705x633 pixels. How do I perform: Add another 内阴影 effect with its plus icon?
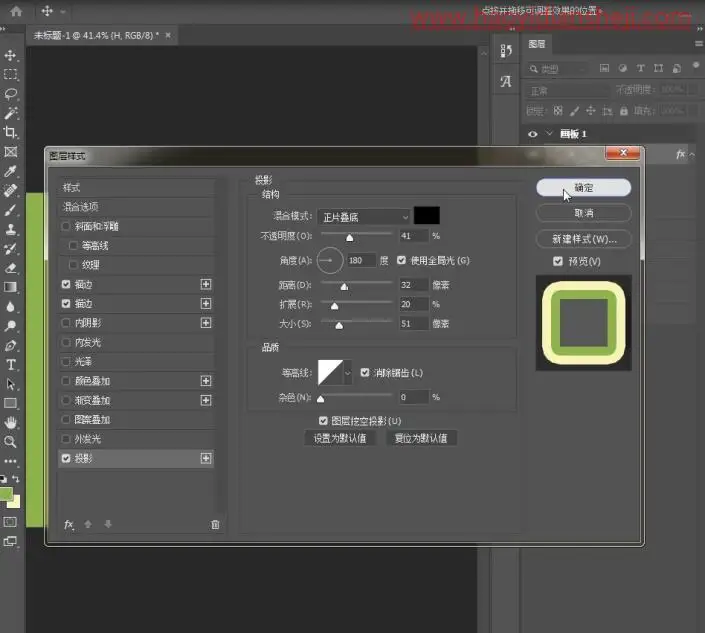(206, 323)
